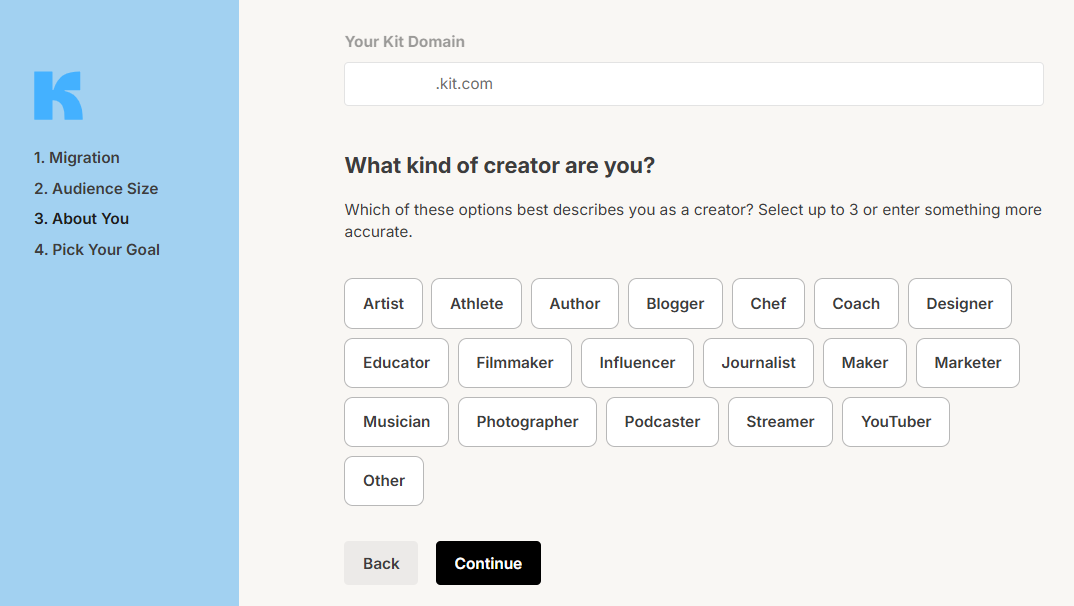Pick Journalist as creator type
The height and width of the screenshot is (606, 1074).
758,363
